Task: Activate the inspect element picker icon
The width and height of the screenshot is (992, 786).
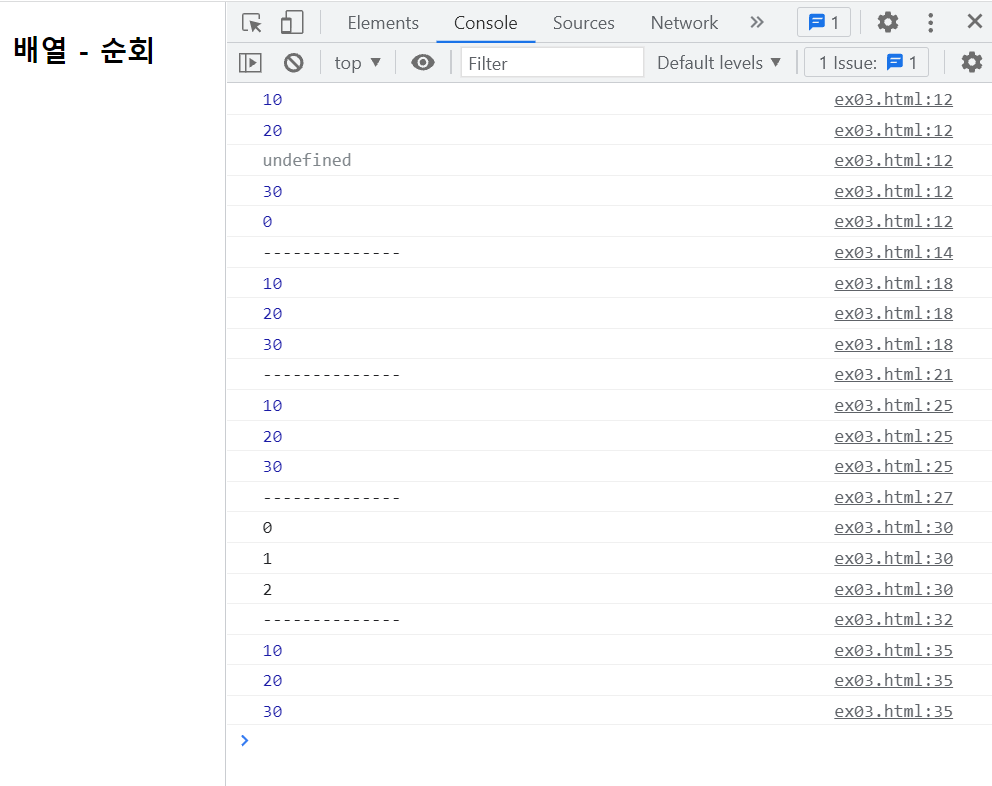Action: pyautogui.click(x=252, y=23)
